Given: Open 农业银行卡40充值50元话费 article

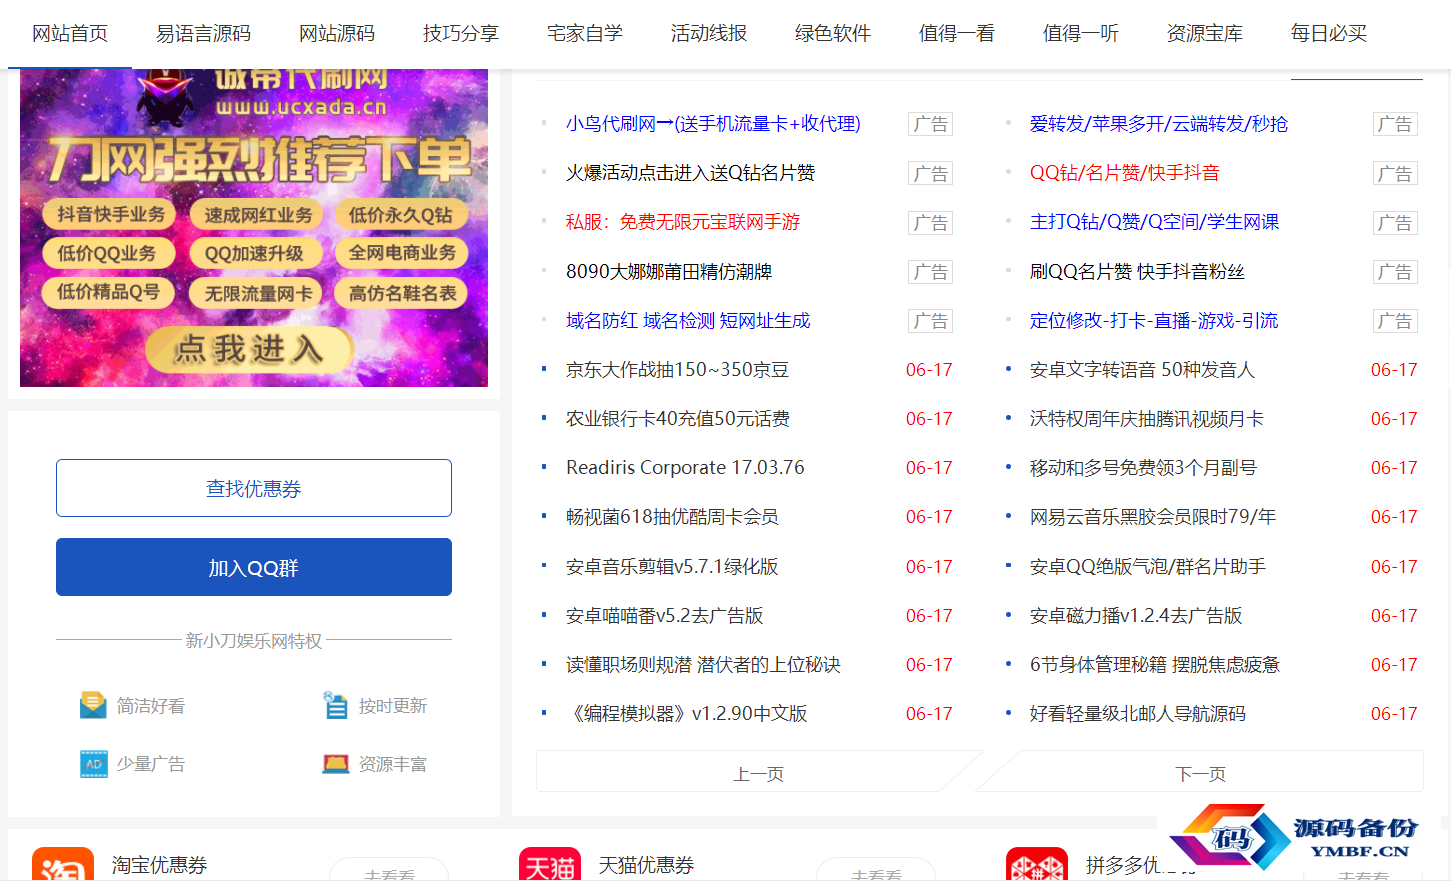Looking at the screenshot, I should 678,418.
